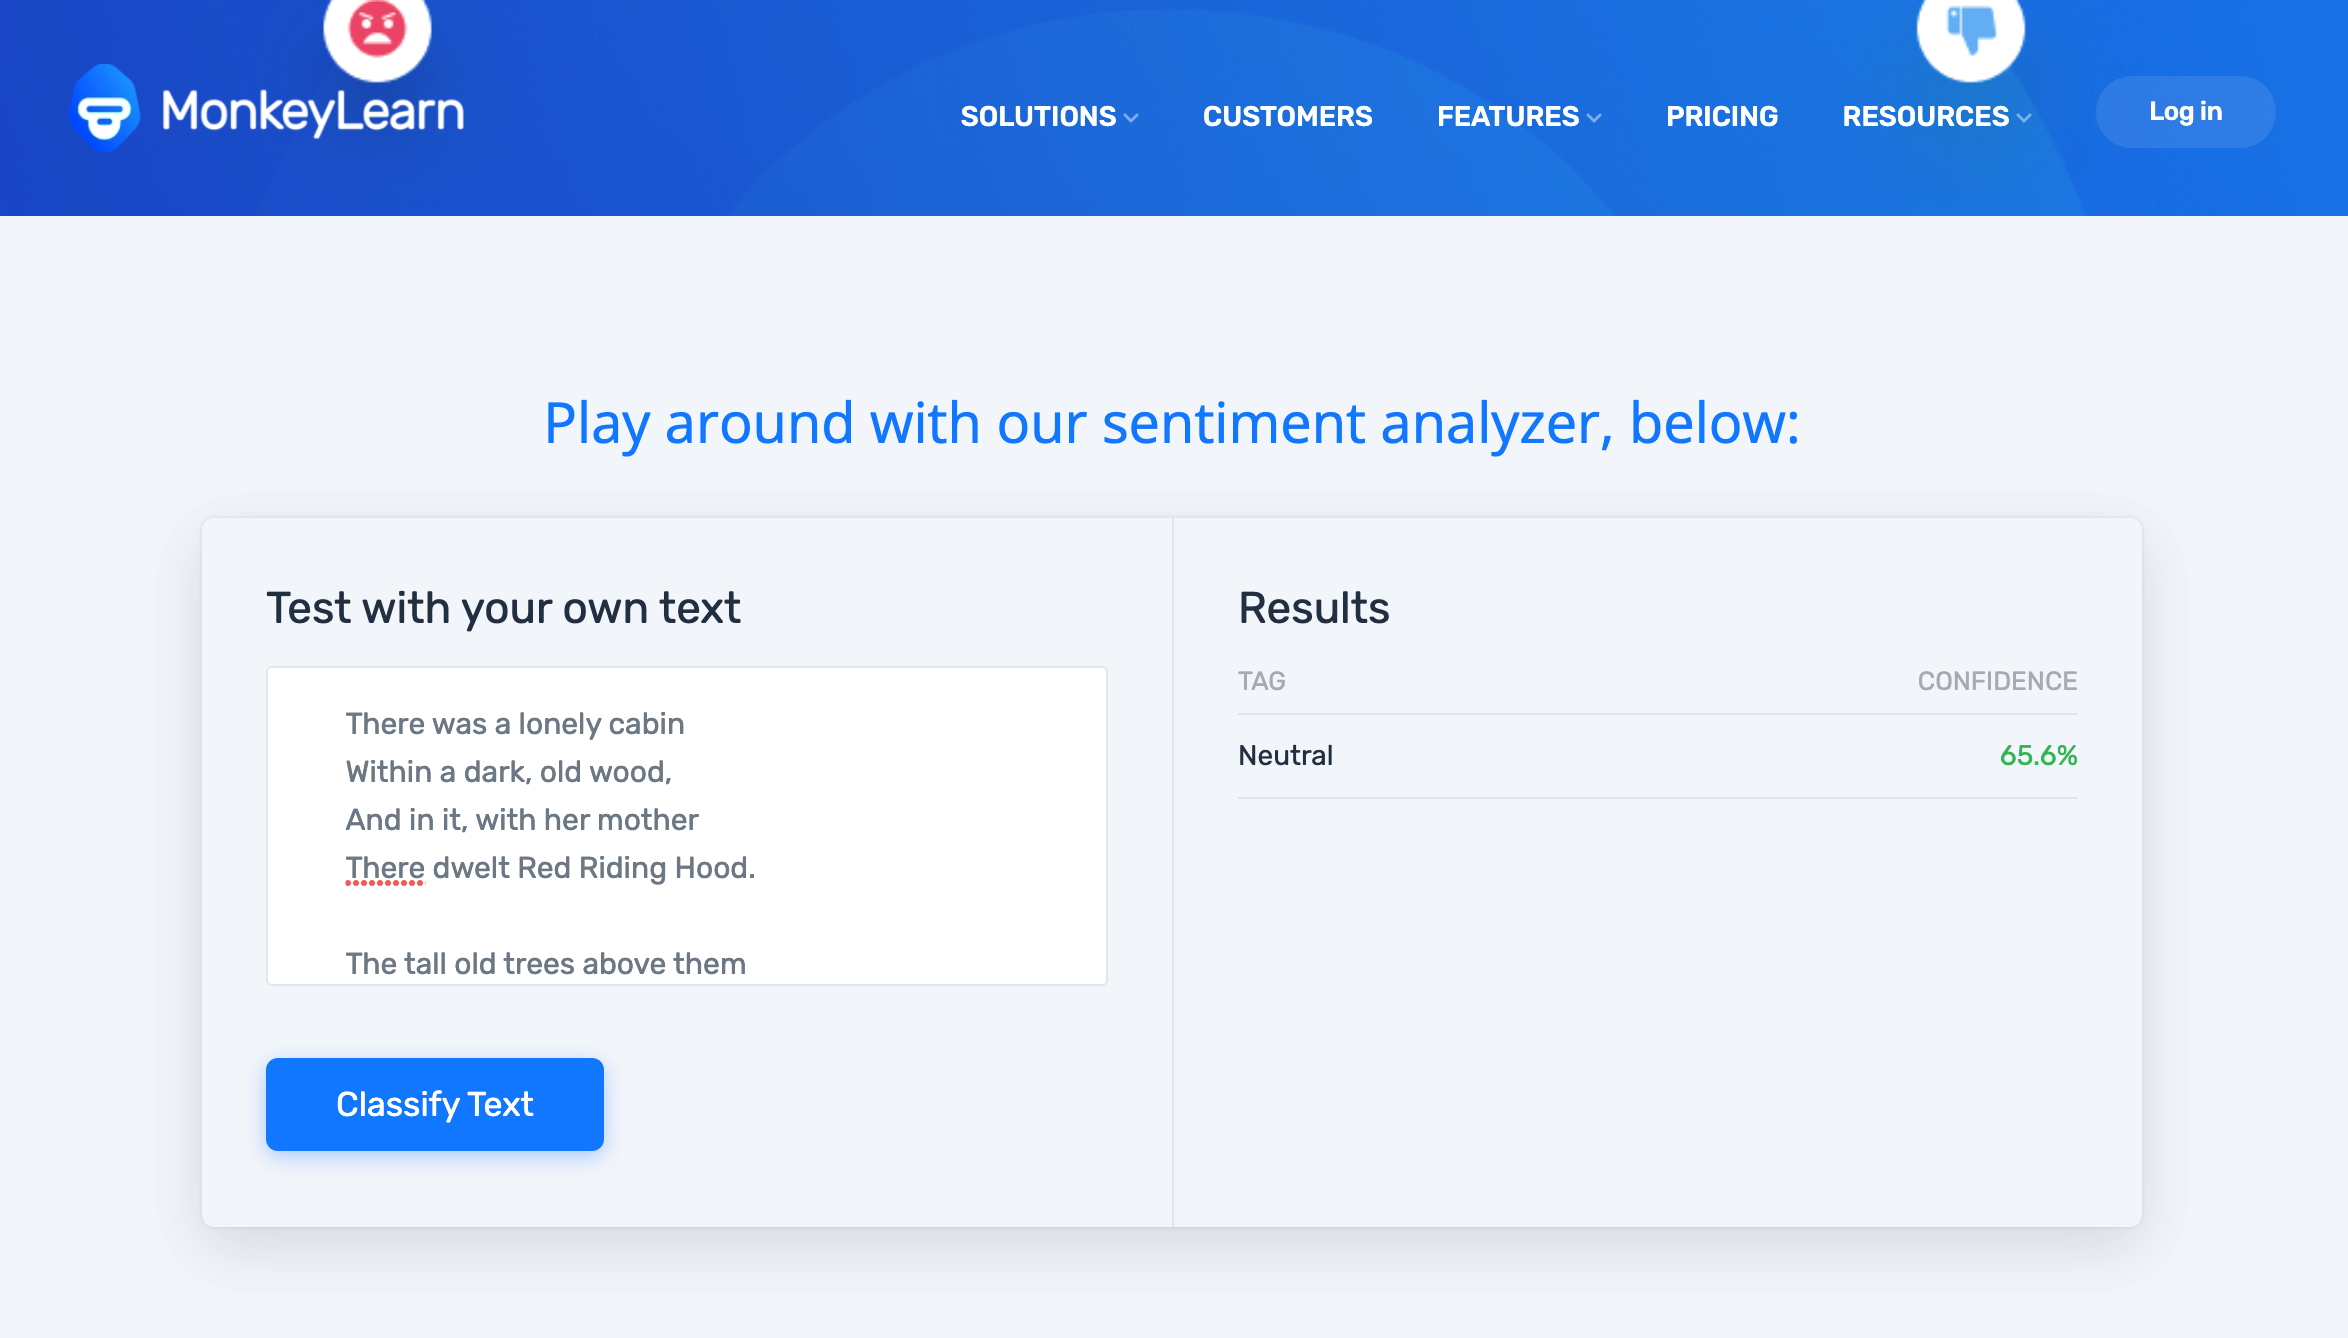The height and width of the screenshot is (1338, 2348).
Task: Click the sentiment analyzer heading link
Action: [x=1172, y=424]
